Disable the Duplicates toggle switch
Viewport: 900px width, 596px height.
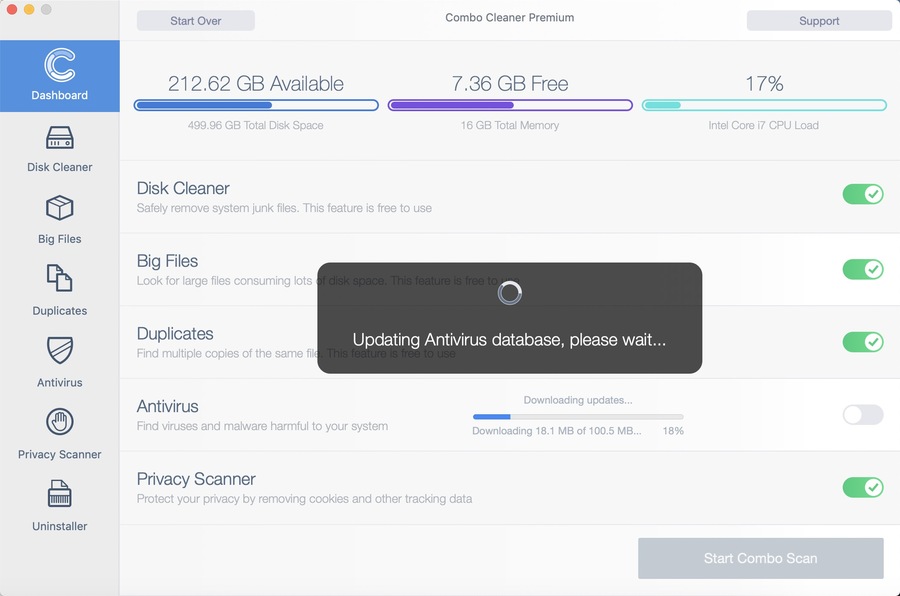[863, 342]
